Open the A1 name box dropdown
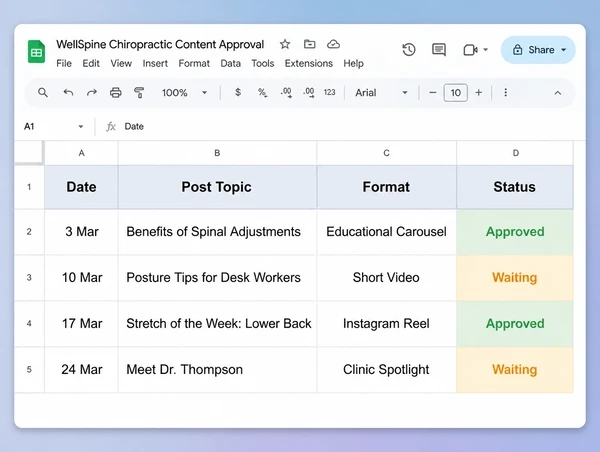The image size is (600, 452). (81, 127)
